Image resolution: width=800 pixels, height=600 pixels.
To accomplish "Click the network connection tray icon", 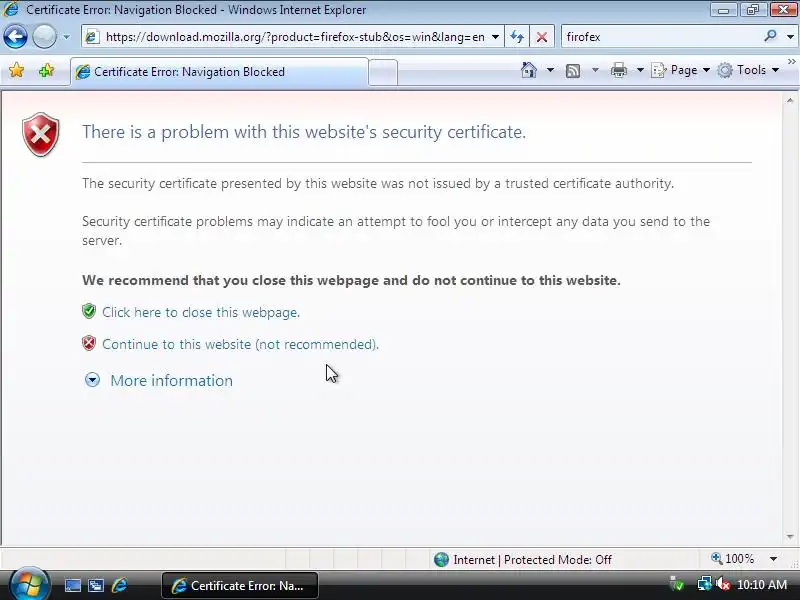I will tap(705, 584).
